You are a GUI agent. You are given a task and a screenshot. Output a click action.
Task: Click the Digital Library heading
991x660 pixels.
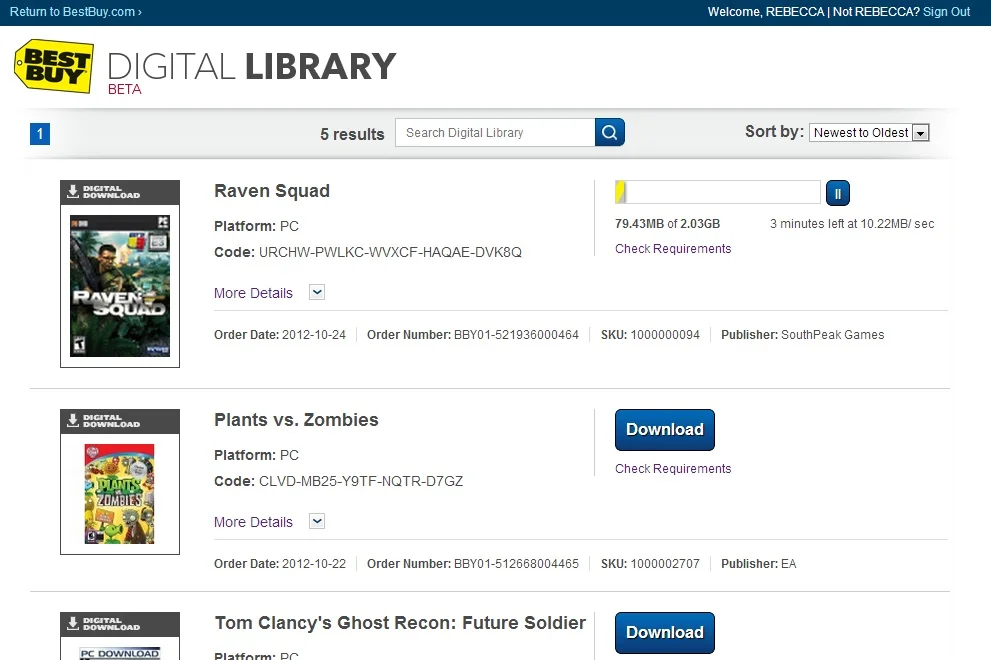[x=252, y=66]
